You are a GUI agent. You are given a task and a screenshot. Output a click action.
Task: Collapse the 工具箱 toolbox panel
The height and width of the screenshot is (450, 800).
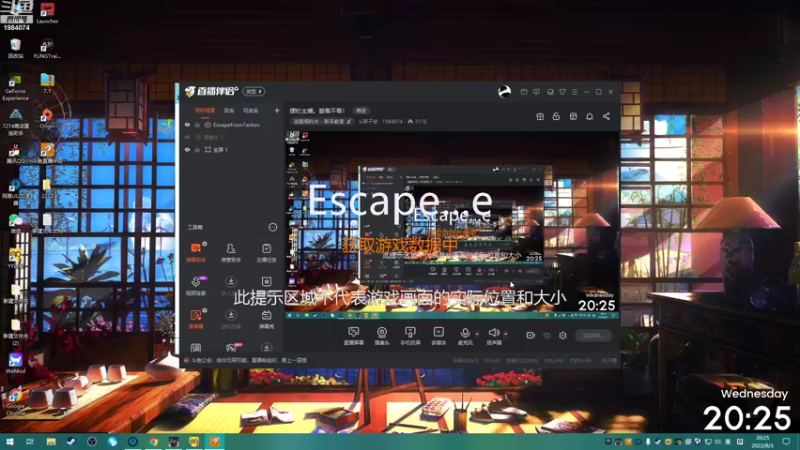coord(273,227)
